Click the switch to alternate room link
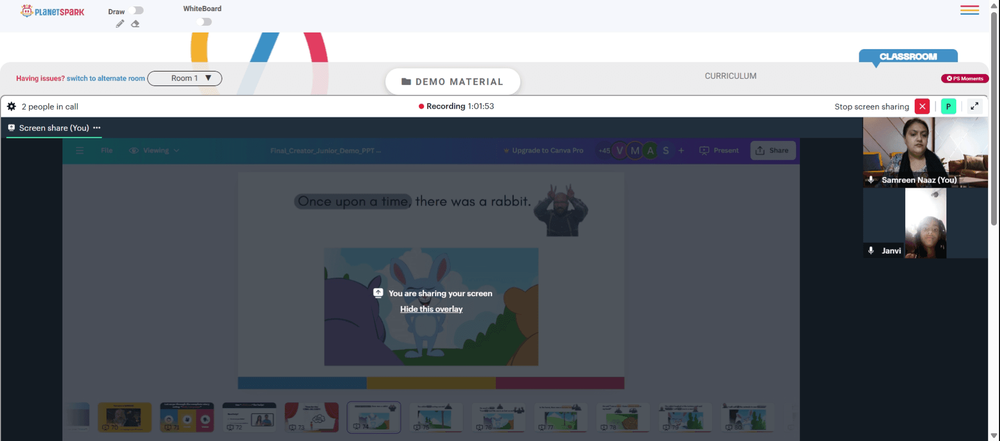Viewport: 1000px width, 441px height. click(x=106, y=78)
